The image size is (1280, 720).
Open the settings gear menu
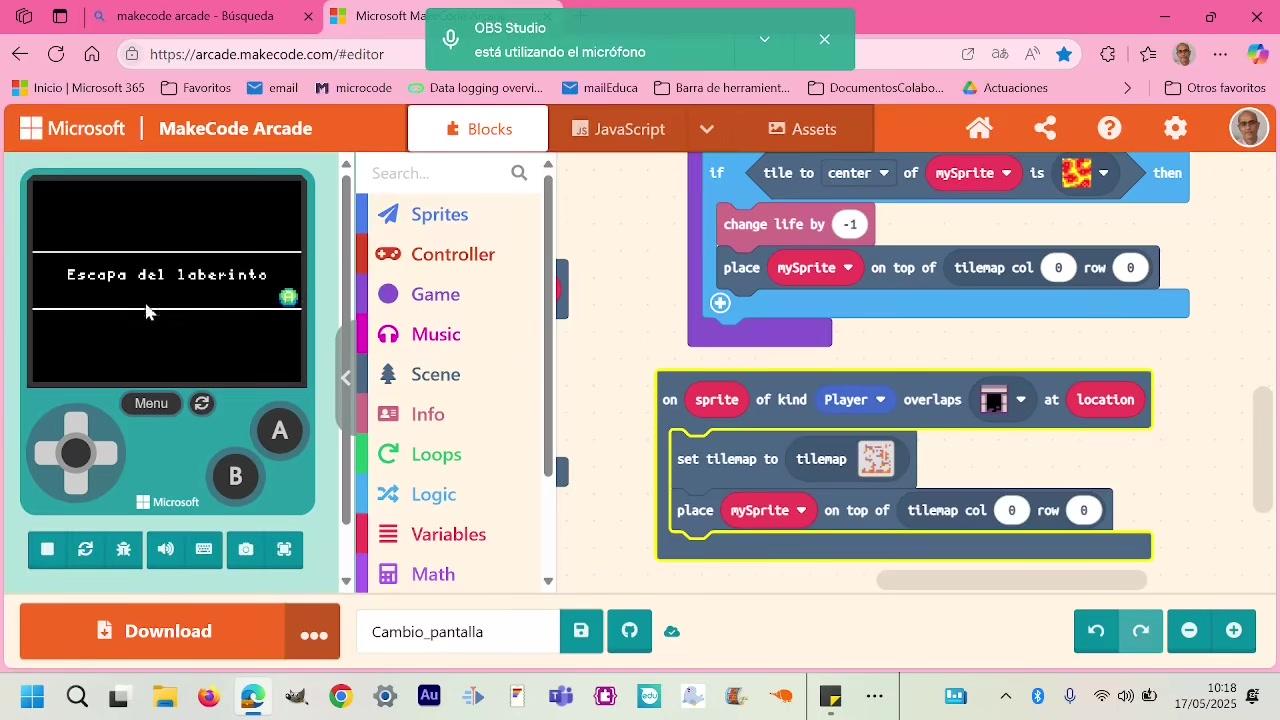(x=1176, y=128)
